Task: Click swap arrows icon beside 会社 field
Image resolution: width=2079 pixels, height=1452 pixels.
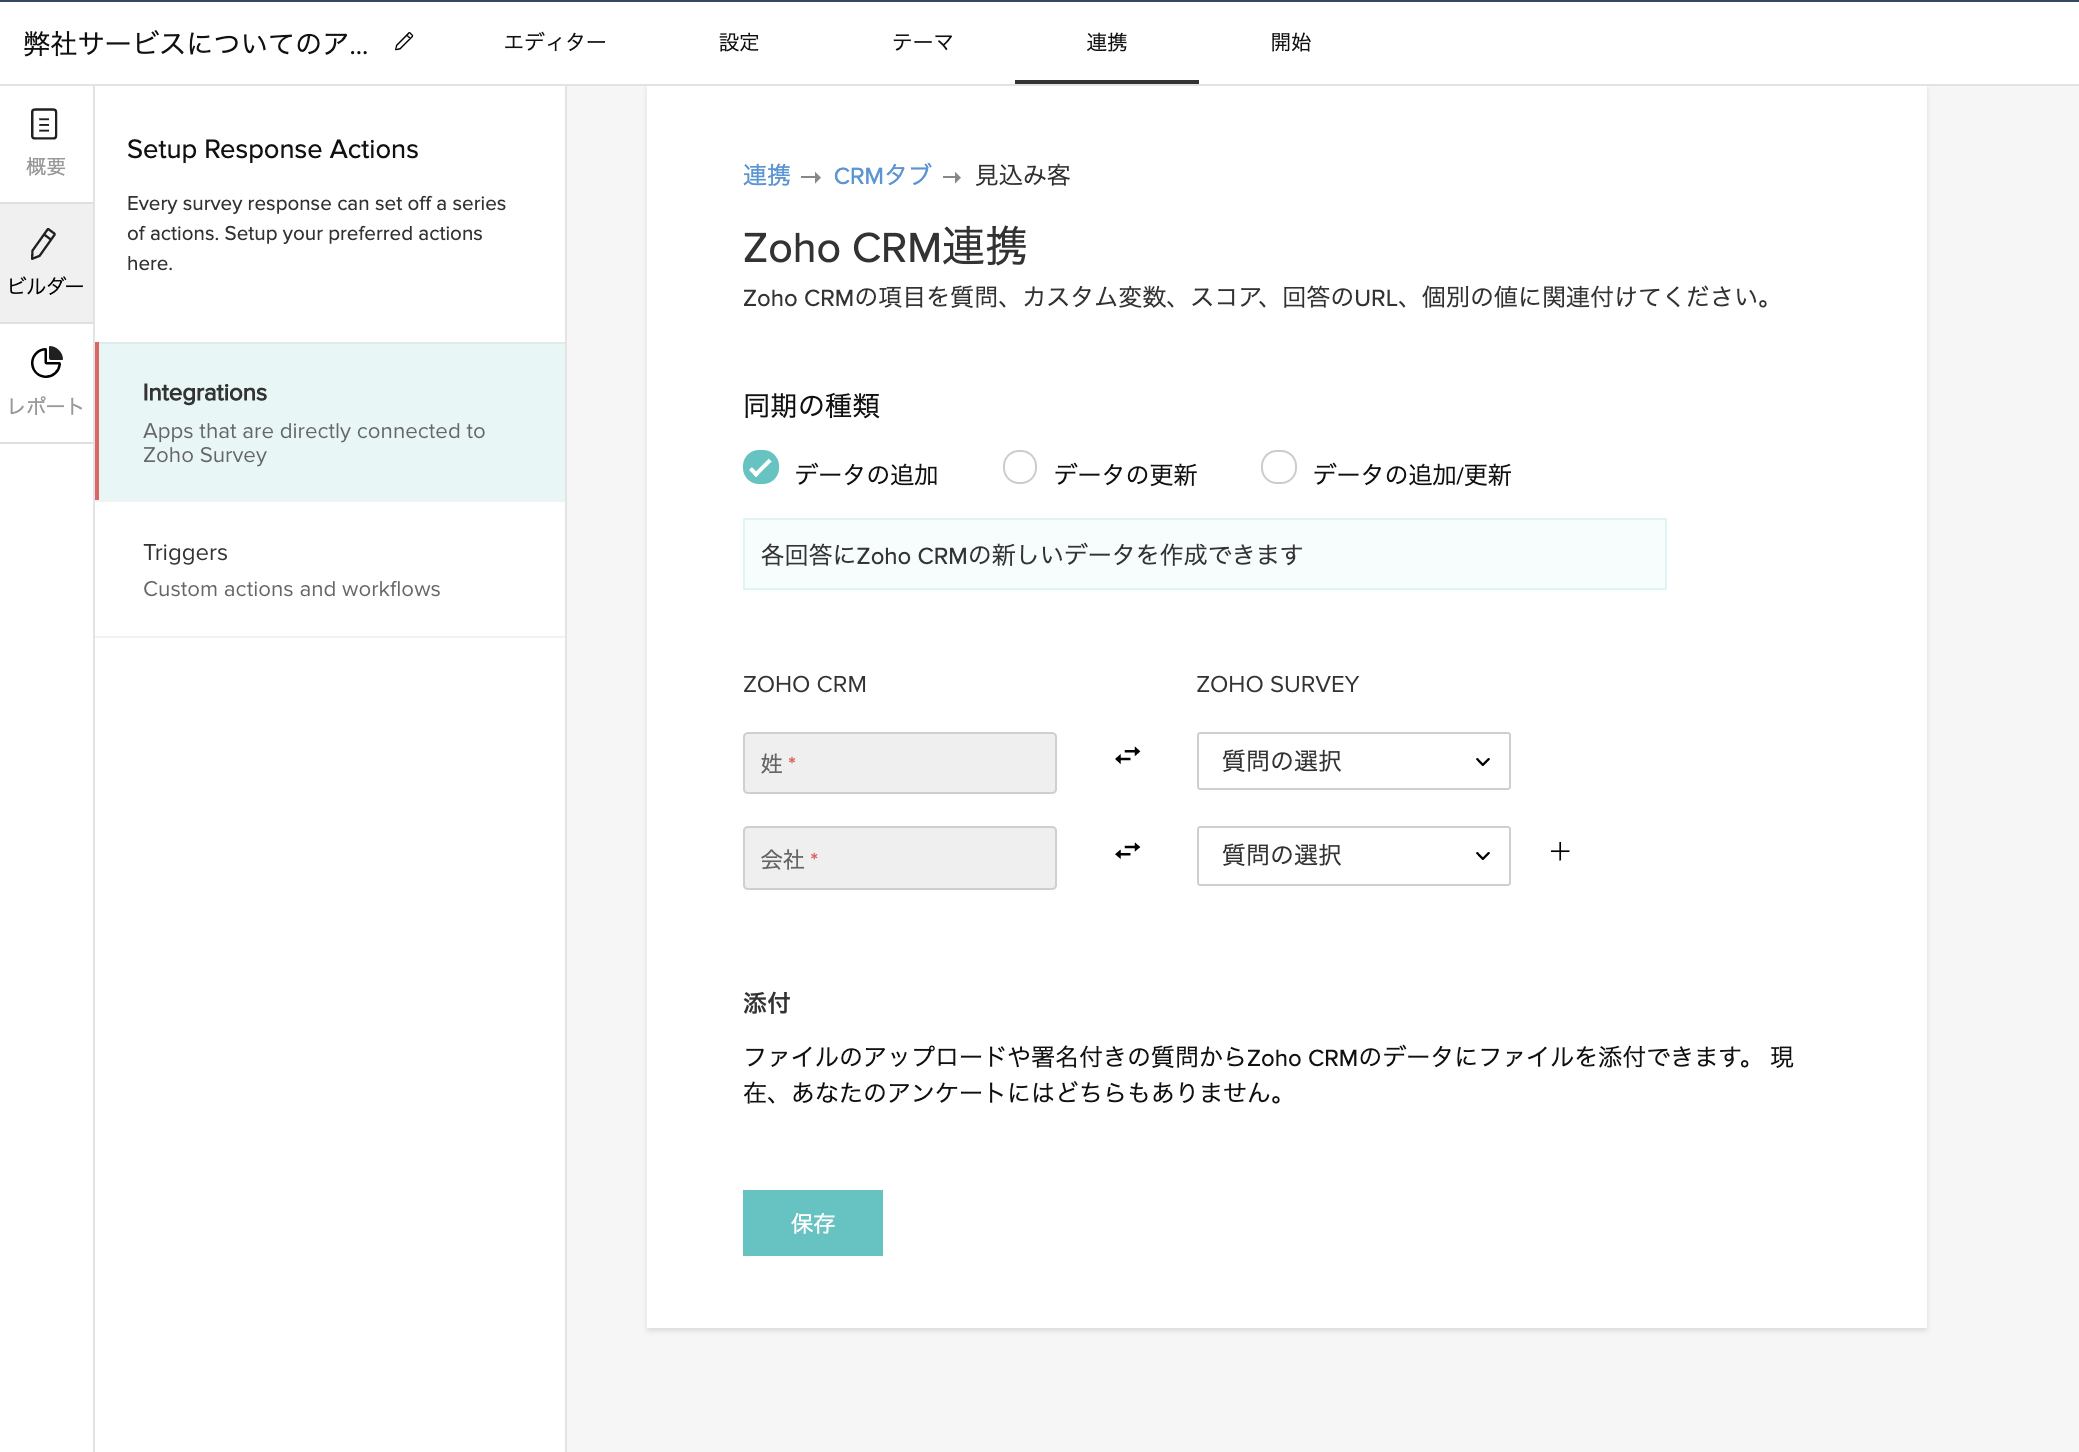Action: click(1127, 851)
